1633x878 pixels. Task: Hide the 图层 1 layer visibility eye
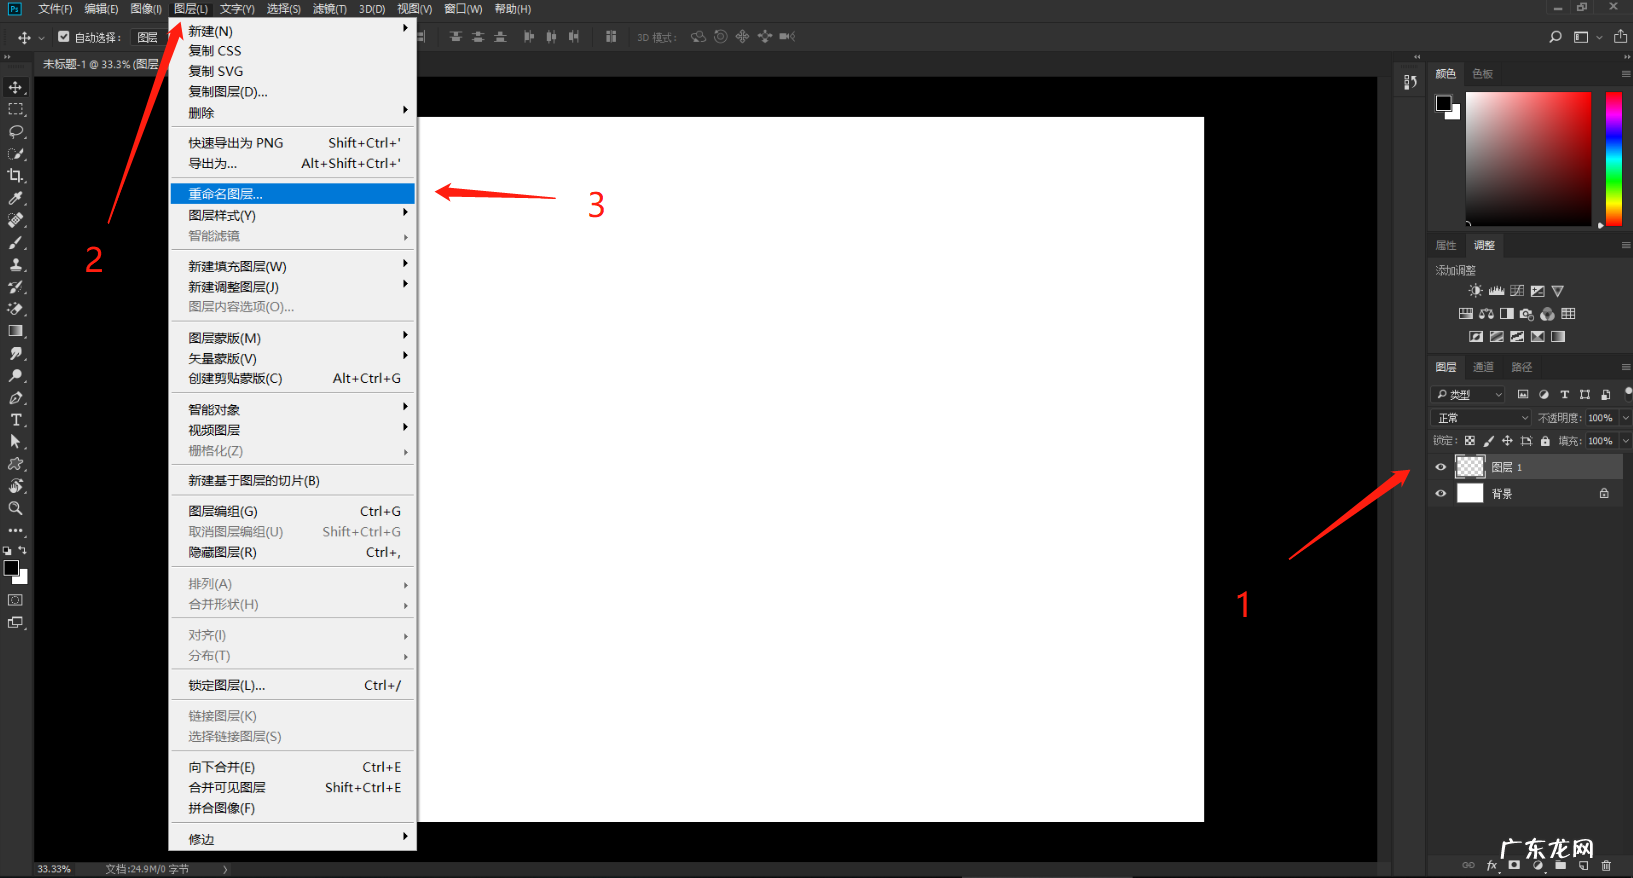(1440, 467)
